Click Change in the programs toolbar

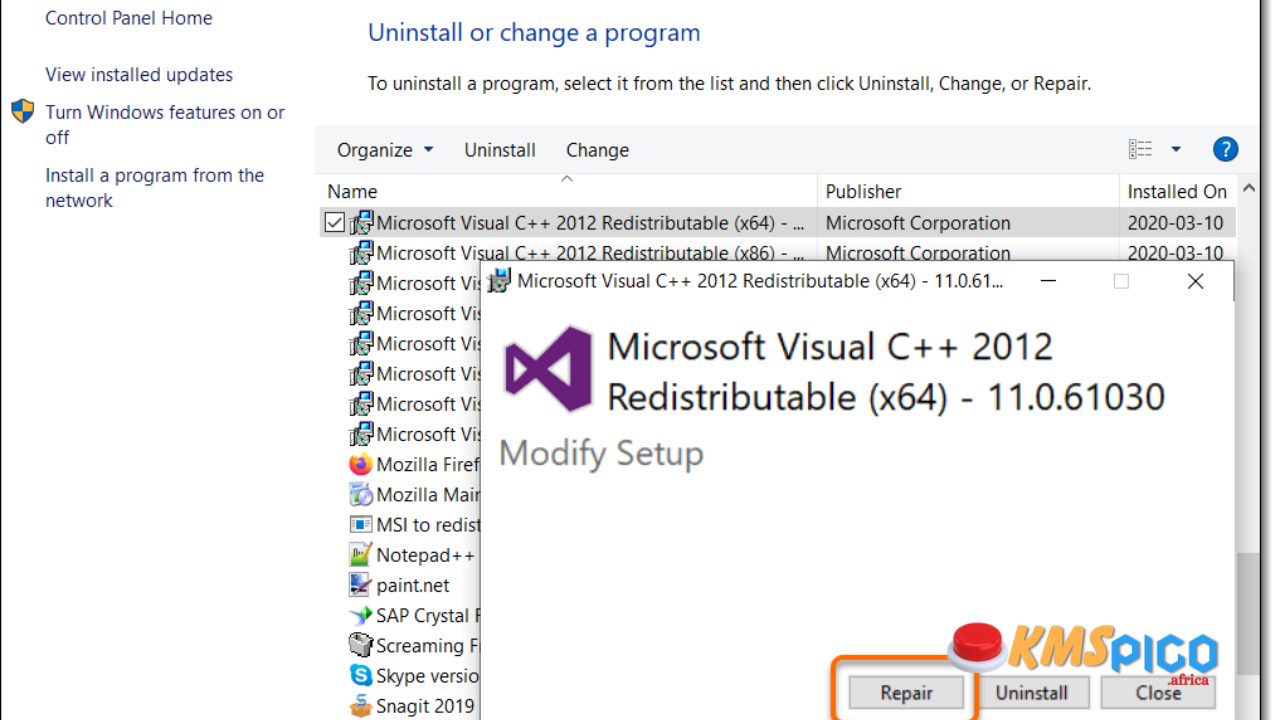point(598,150)
